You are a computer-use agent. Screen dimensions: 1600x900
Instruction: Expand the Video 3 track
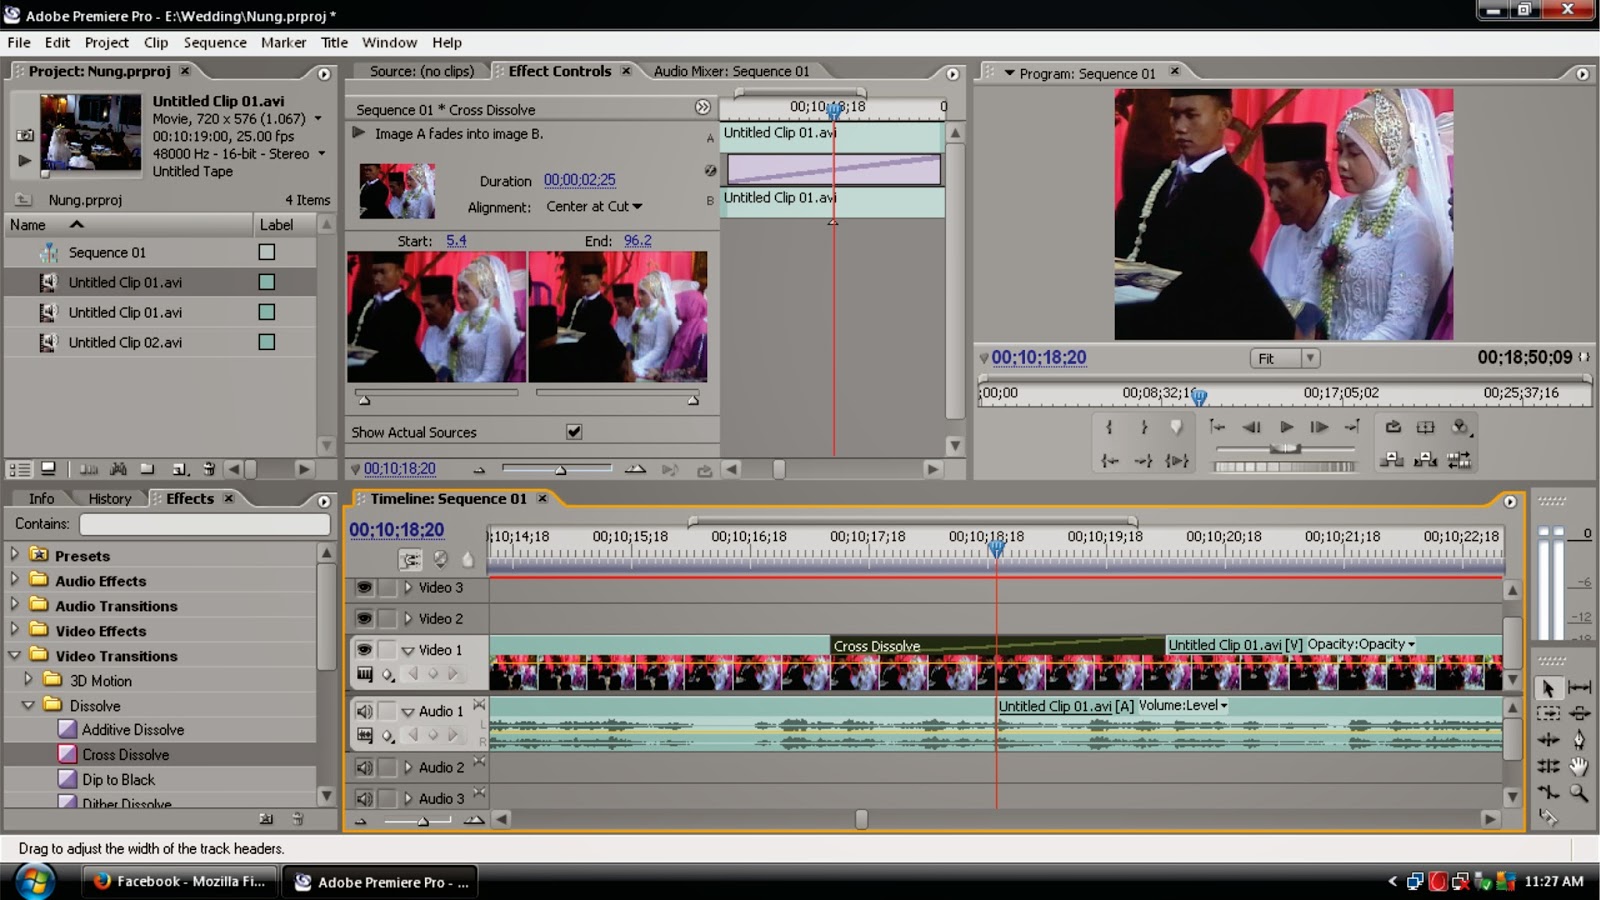tap(408, 588)
